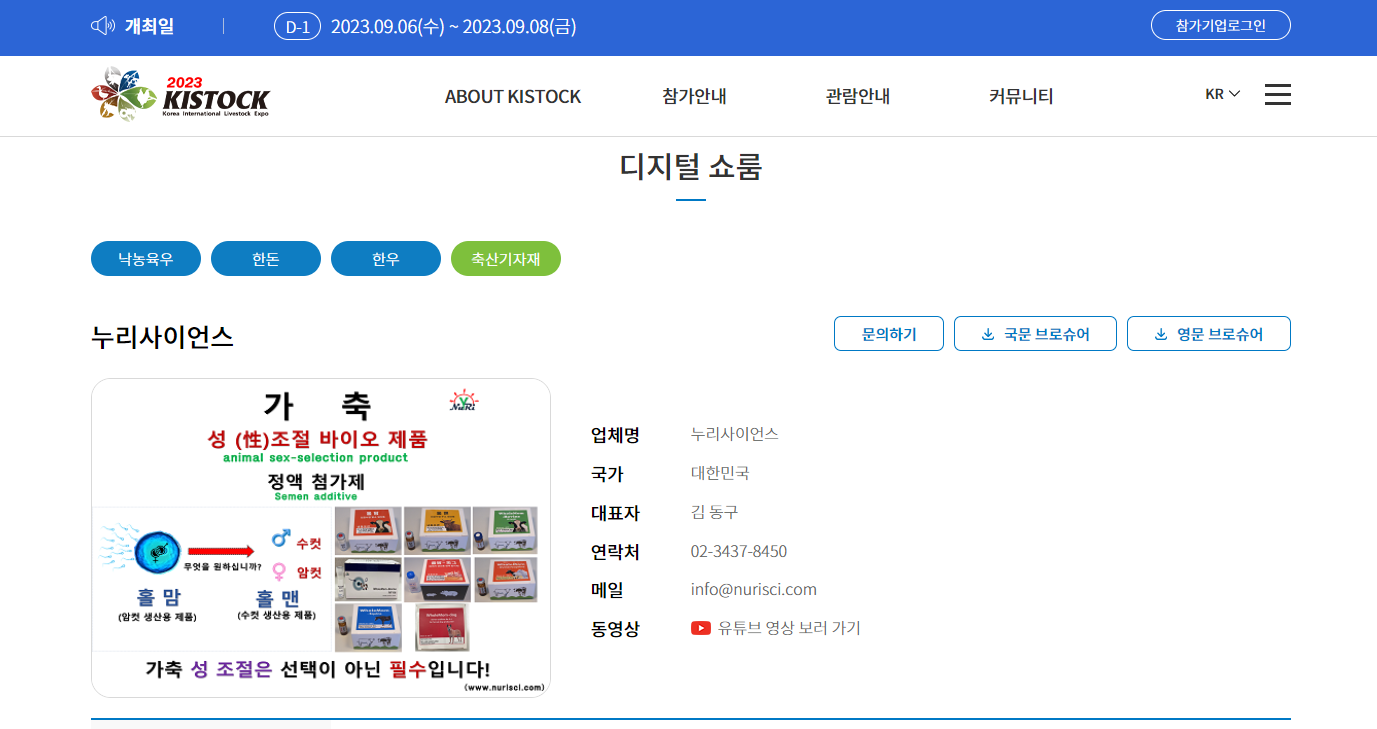Open the 커뮤니티 menu
The height and width of the screenshot is (729, 1377).
[1021, 96]
